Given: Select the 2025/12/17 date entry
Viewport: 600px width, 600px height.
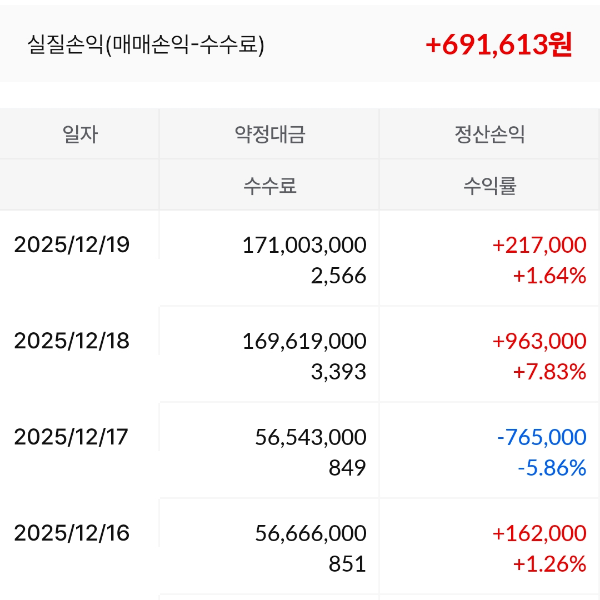Looking at the screenshot, I should [x=72, y=436].
